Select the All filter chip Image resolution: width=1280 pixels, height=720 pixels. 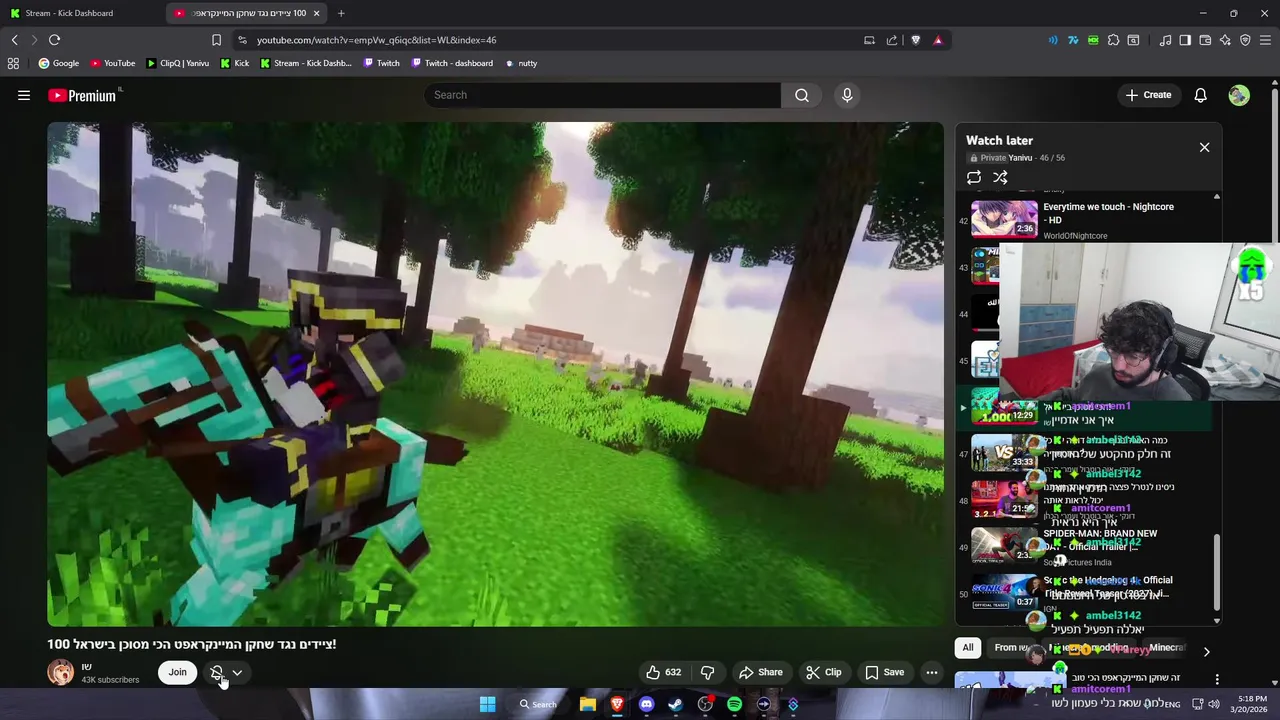point(968,648)
